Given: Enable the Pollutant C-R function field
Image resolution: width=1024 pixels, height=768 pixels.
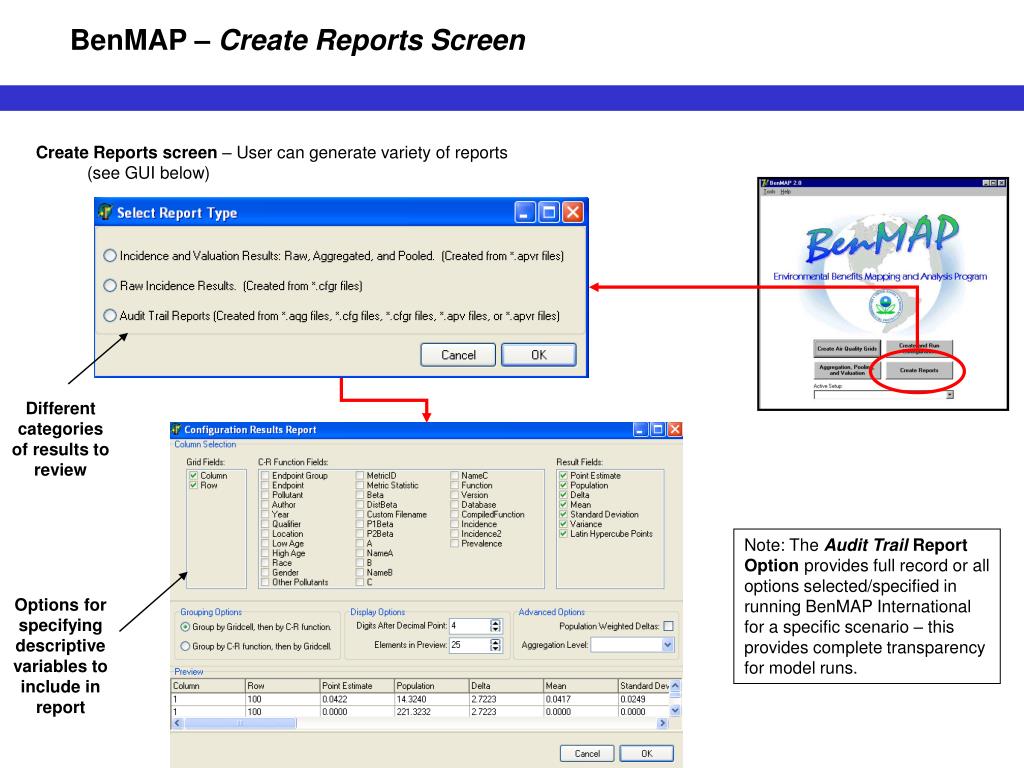Looking at the screenshot, I should click(x=265, y=495).
